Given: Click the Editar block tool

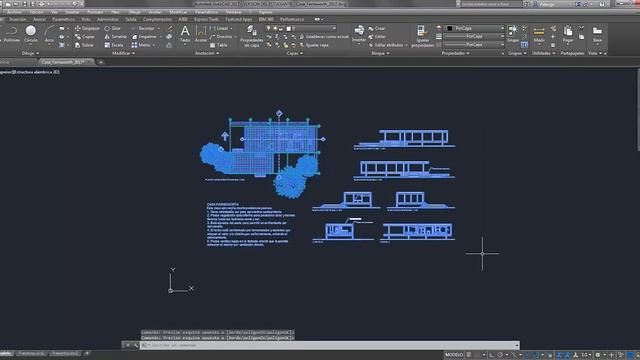Looking at the screenshot, I should pos(377,37).
